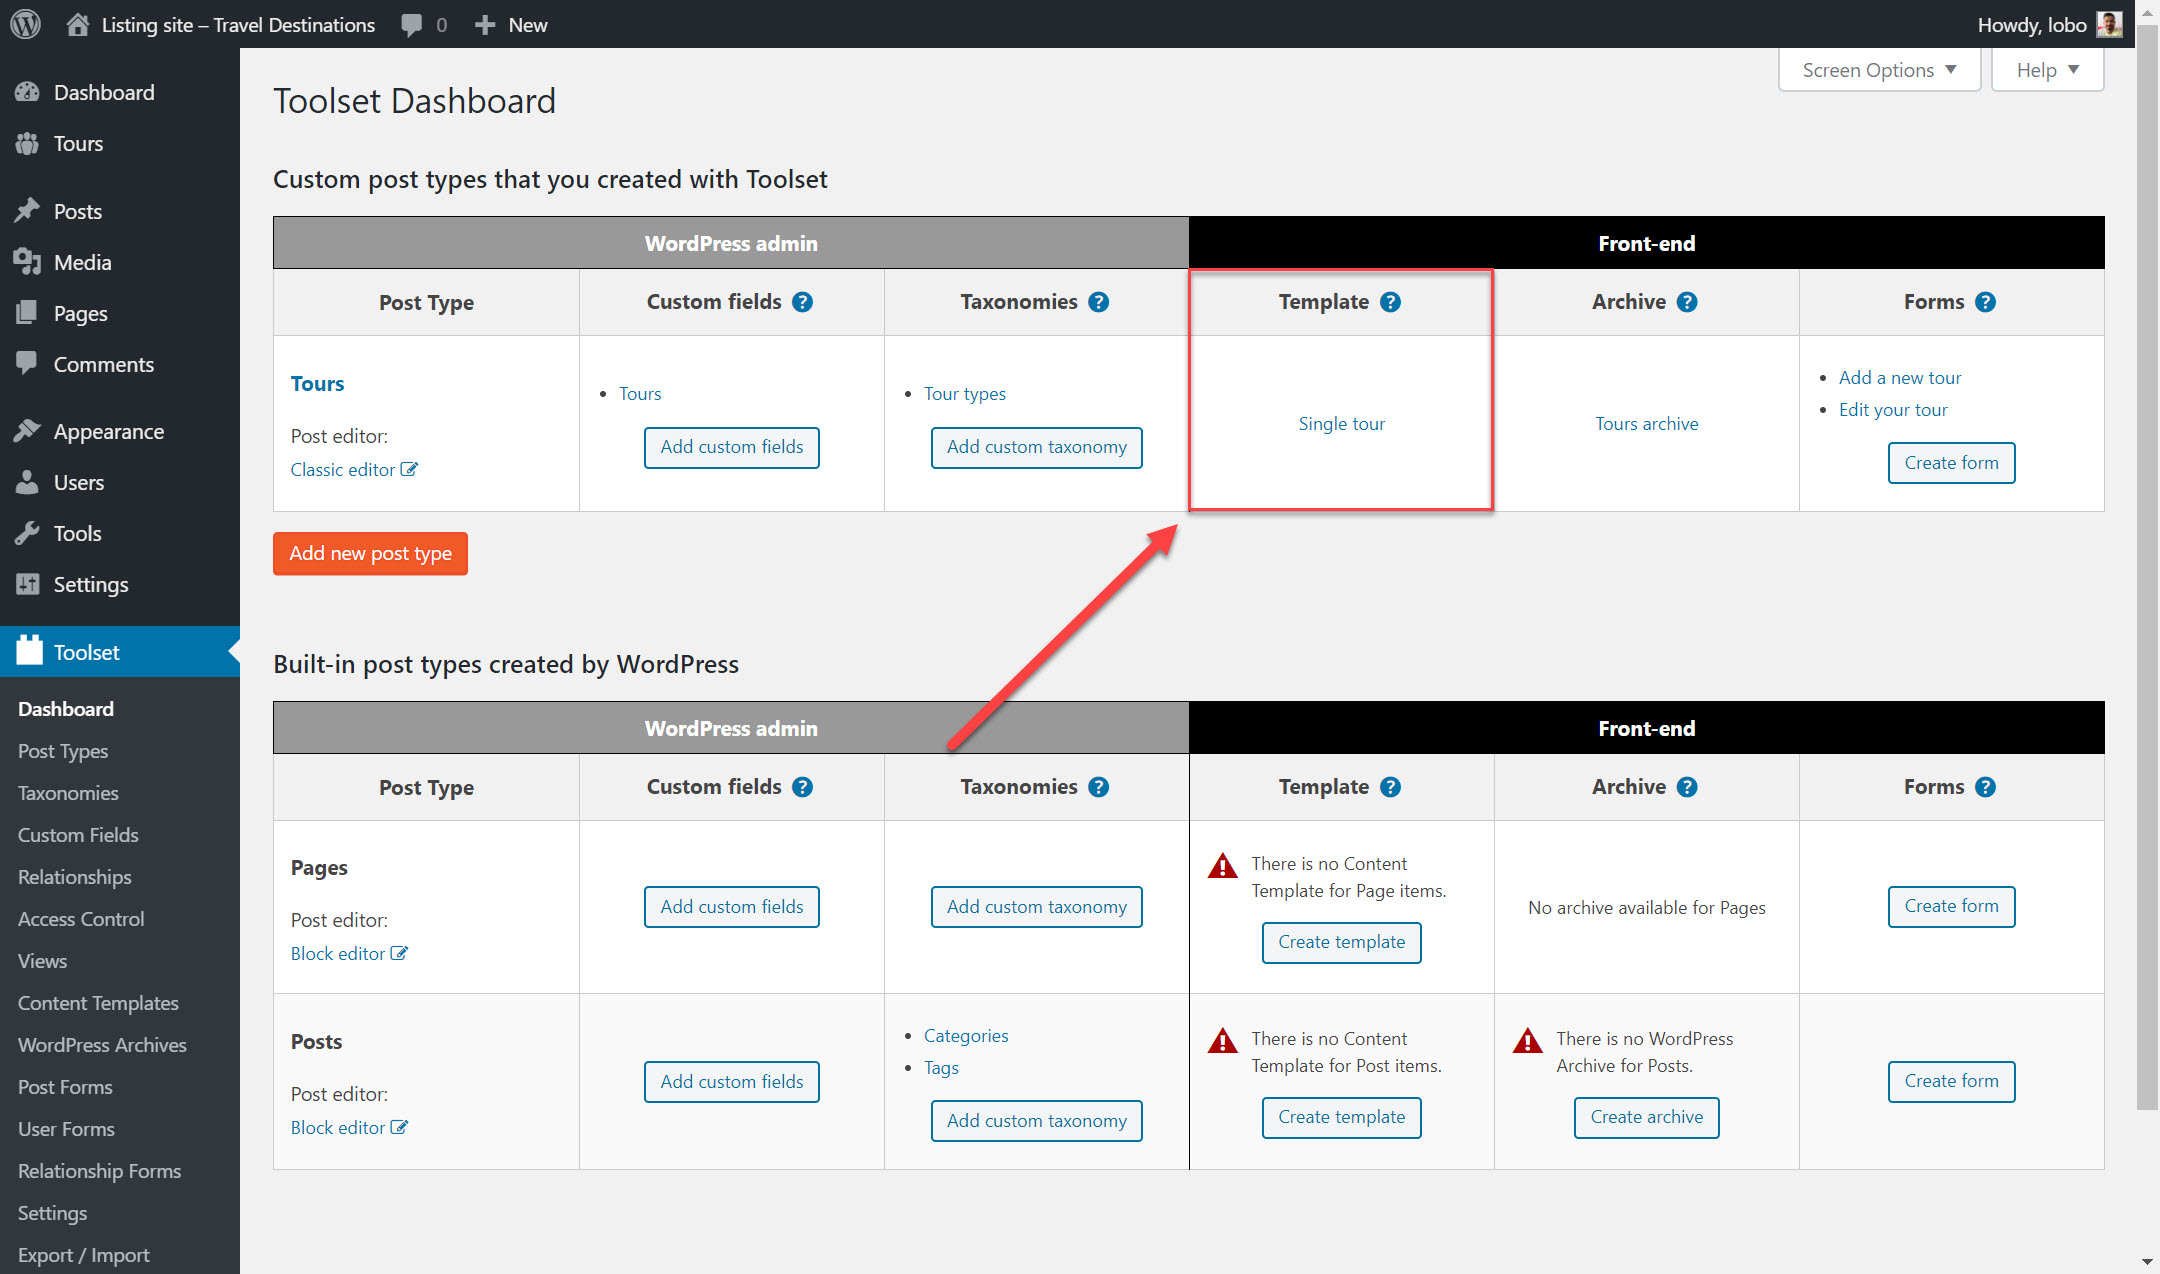Click Add custom fields in the Tours row
Image resolution: width=2160 pixels, height=1274 pixels.
click(x=732, y=447)
